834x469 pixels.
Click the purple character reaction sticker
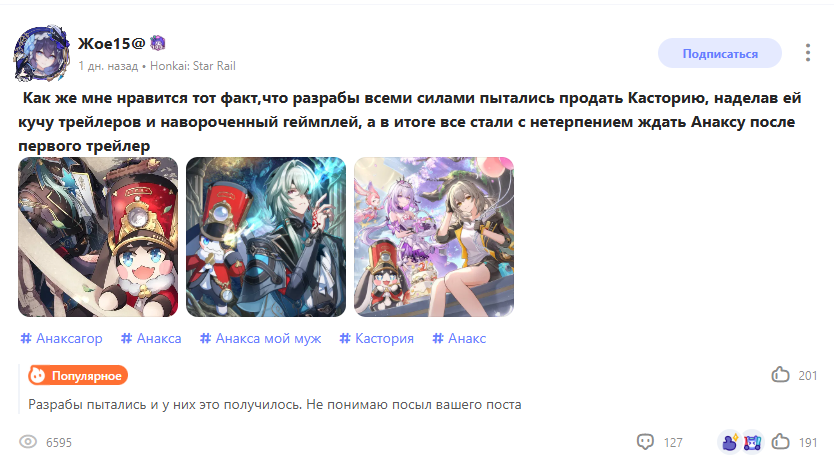[x=752, y=441]
